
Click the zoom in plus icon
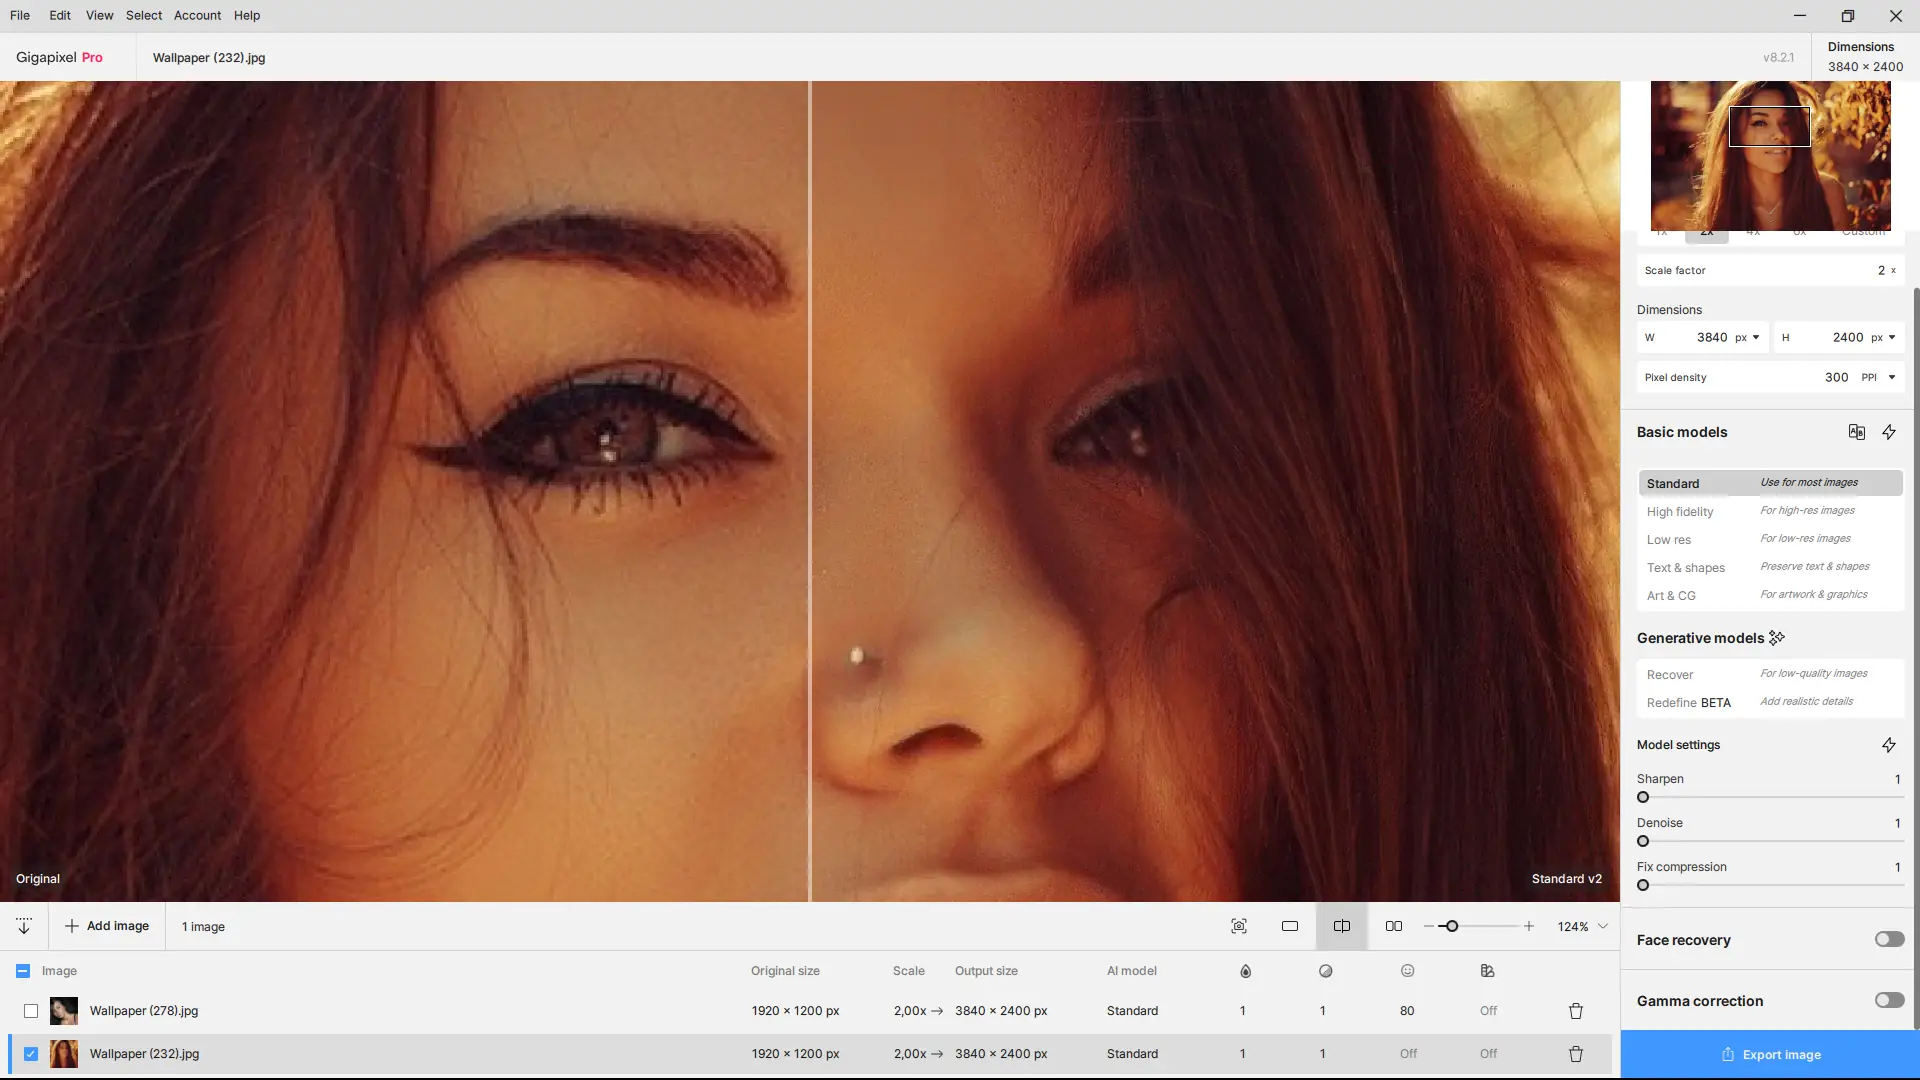click(1528, 926)
